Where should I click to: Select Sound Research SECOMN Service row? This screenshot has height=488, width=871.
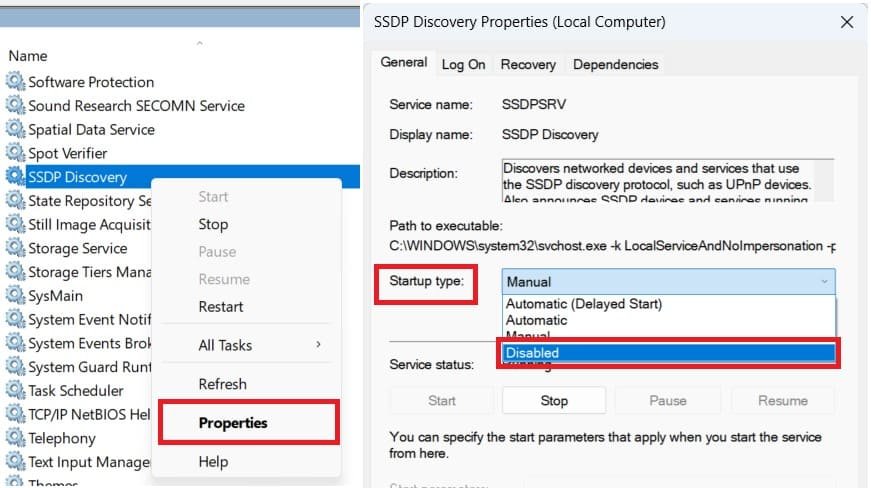[x=136, y=106]
